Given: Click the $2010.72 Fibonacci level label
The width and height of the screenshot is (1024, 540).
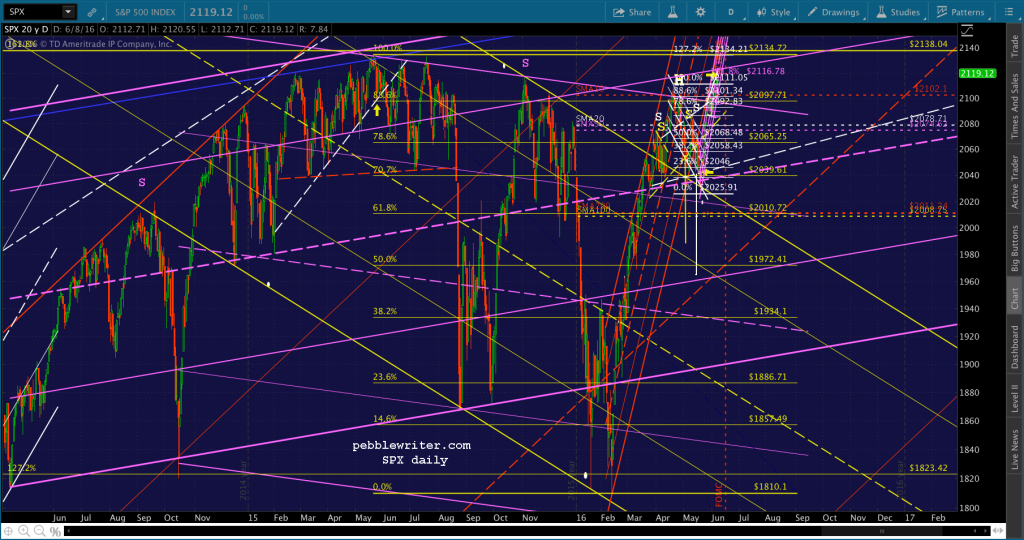Looking at the screenshot, I should point(767,208).
